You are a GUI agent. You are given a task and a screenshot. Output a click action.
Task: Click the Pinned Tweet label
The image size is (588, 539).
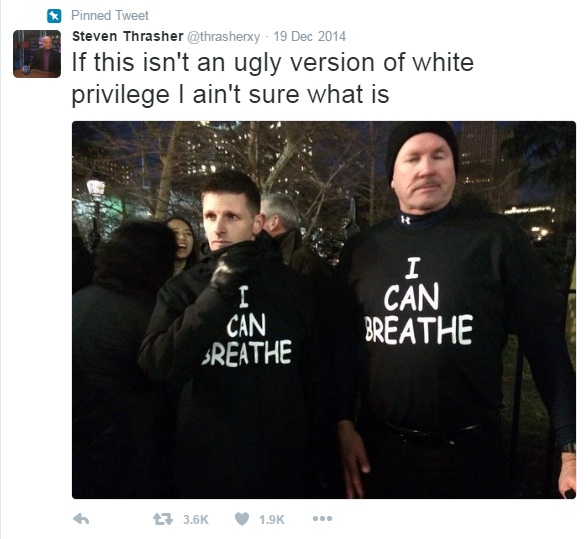(110, 15)
